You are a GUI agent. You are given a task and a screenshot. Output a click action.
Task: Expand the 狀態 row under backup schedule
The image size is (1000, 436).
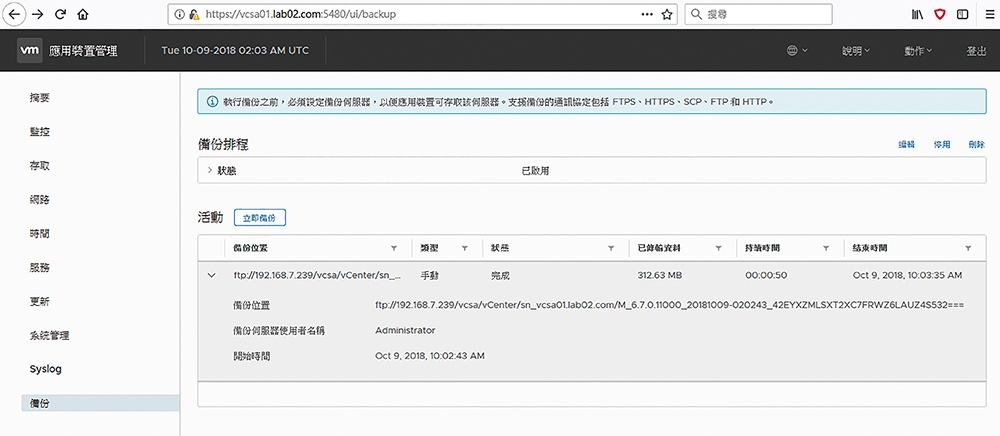(x=209, y=171)
